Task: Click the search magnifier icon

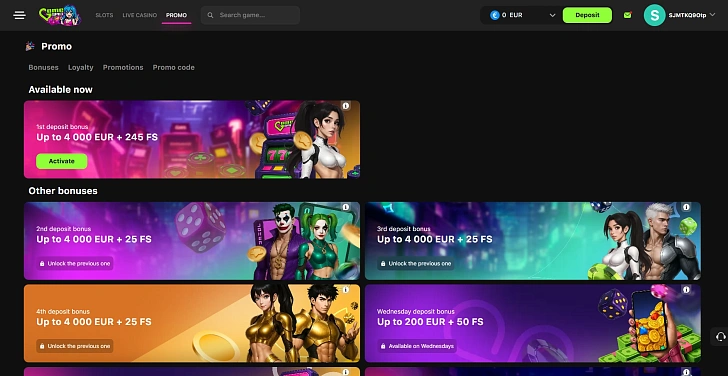Action: click(x=210, y=15)
